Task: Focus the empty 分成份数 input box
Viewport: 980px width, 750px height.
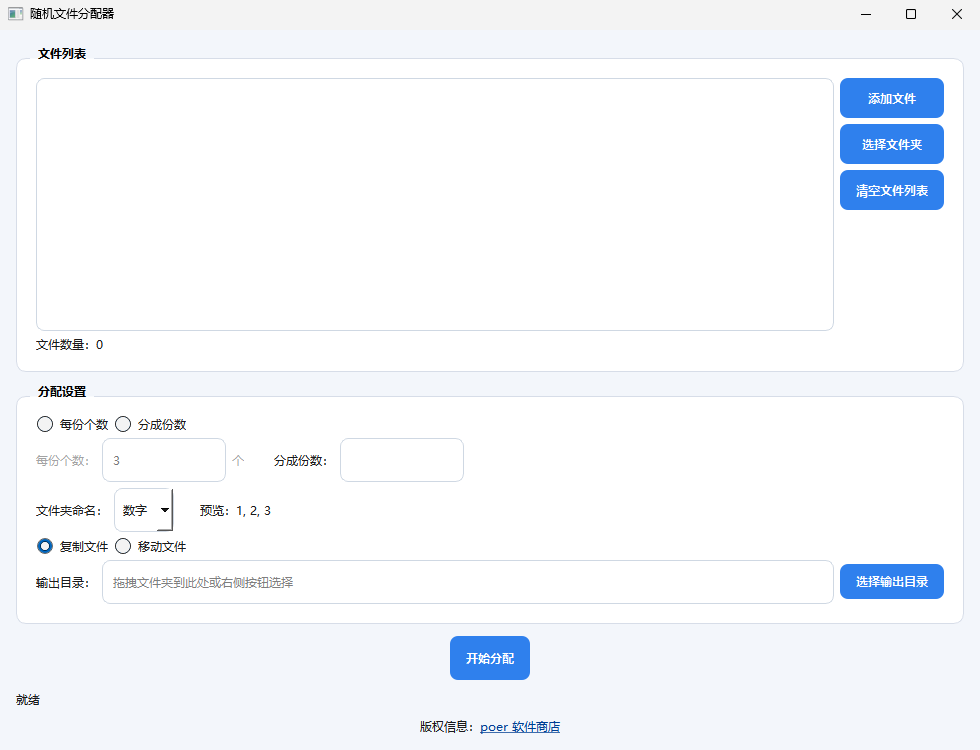Action: [402, 460]
